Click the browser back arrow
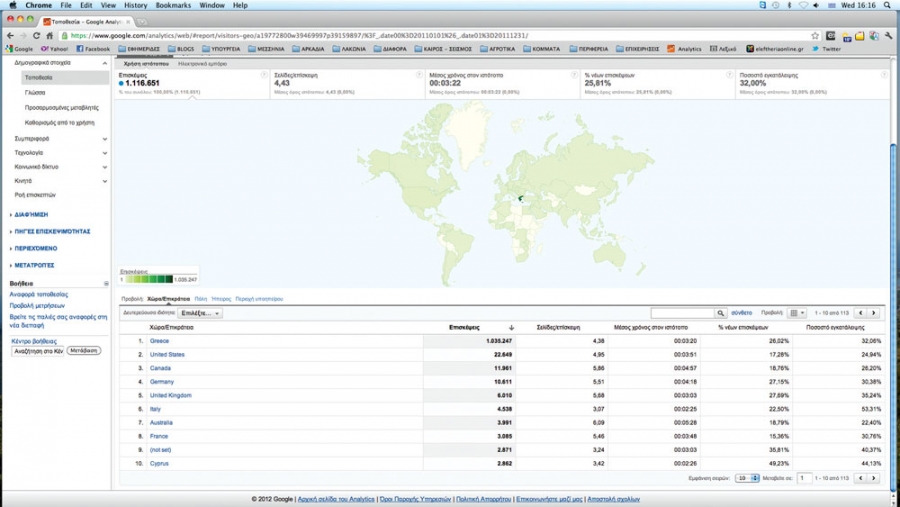 (11, 35)
